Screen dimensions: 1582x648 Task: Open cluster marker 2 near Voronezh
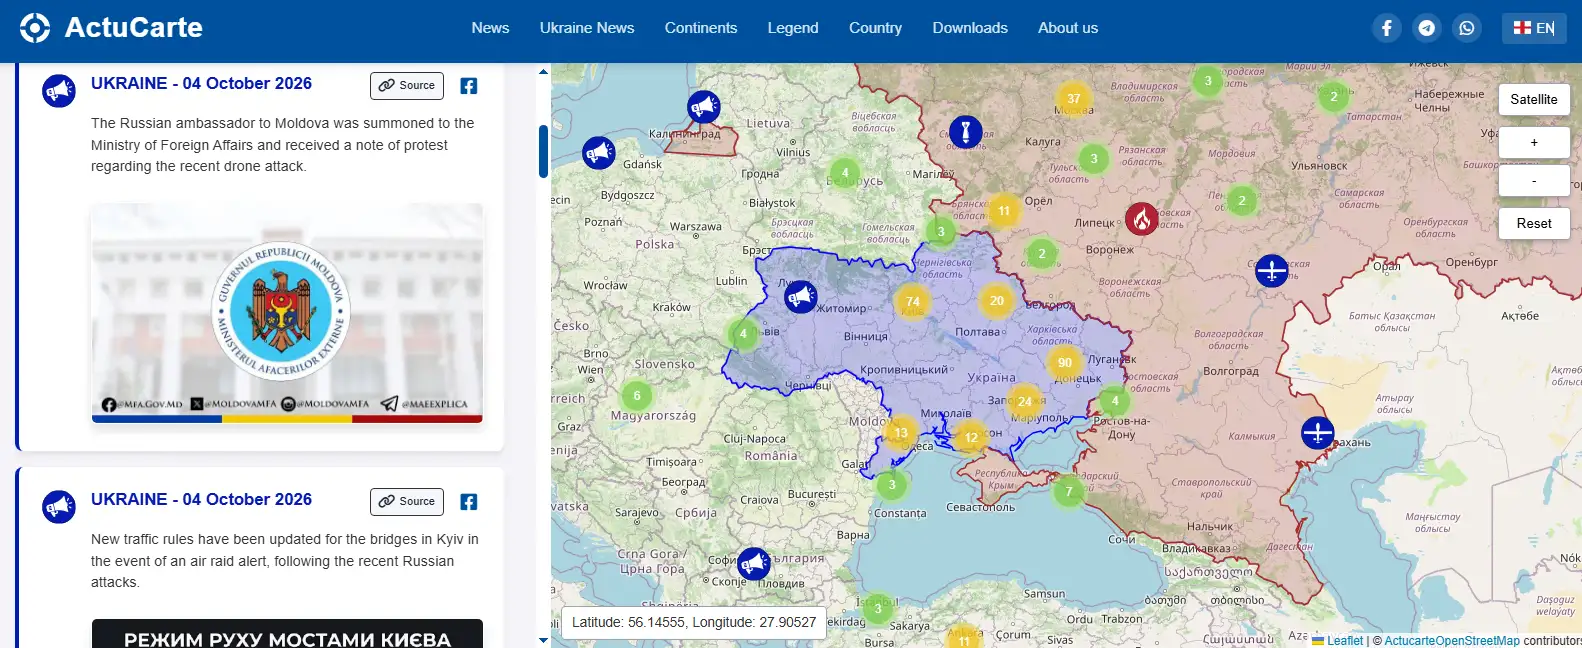(x=1042, y=254)
